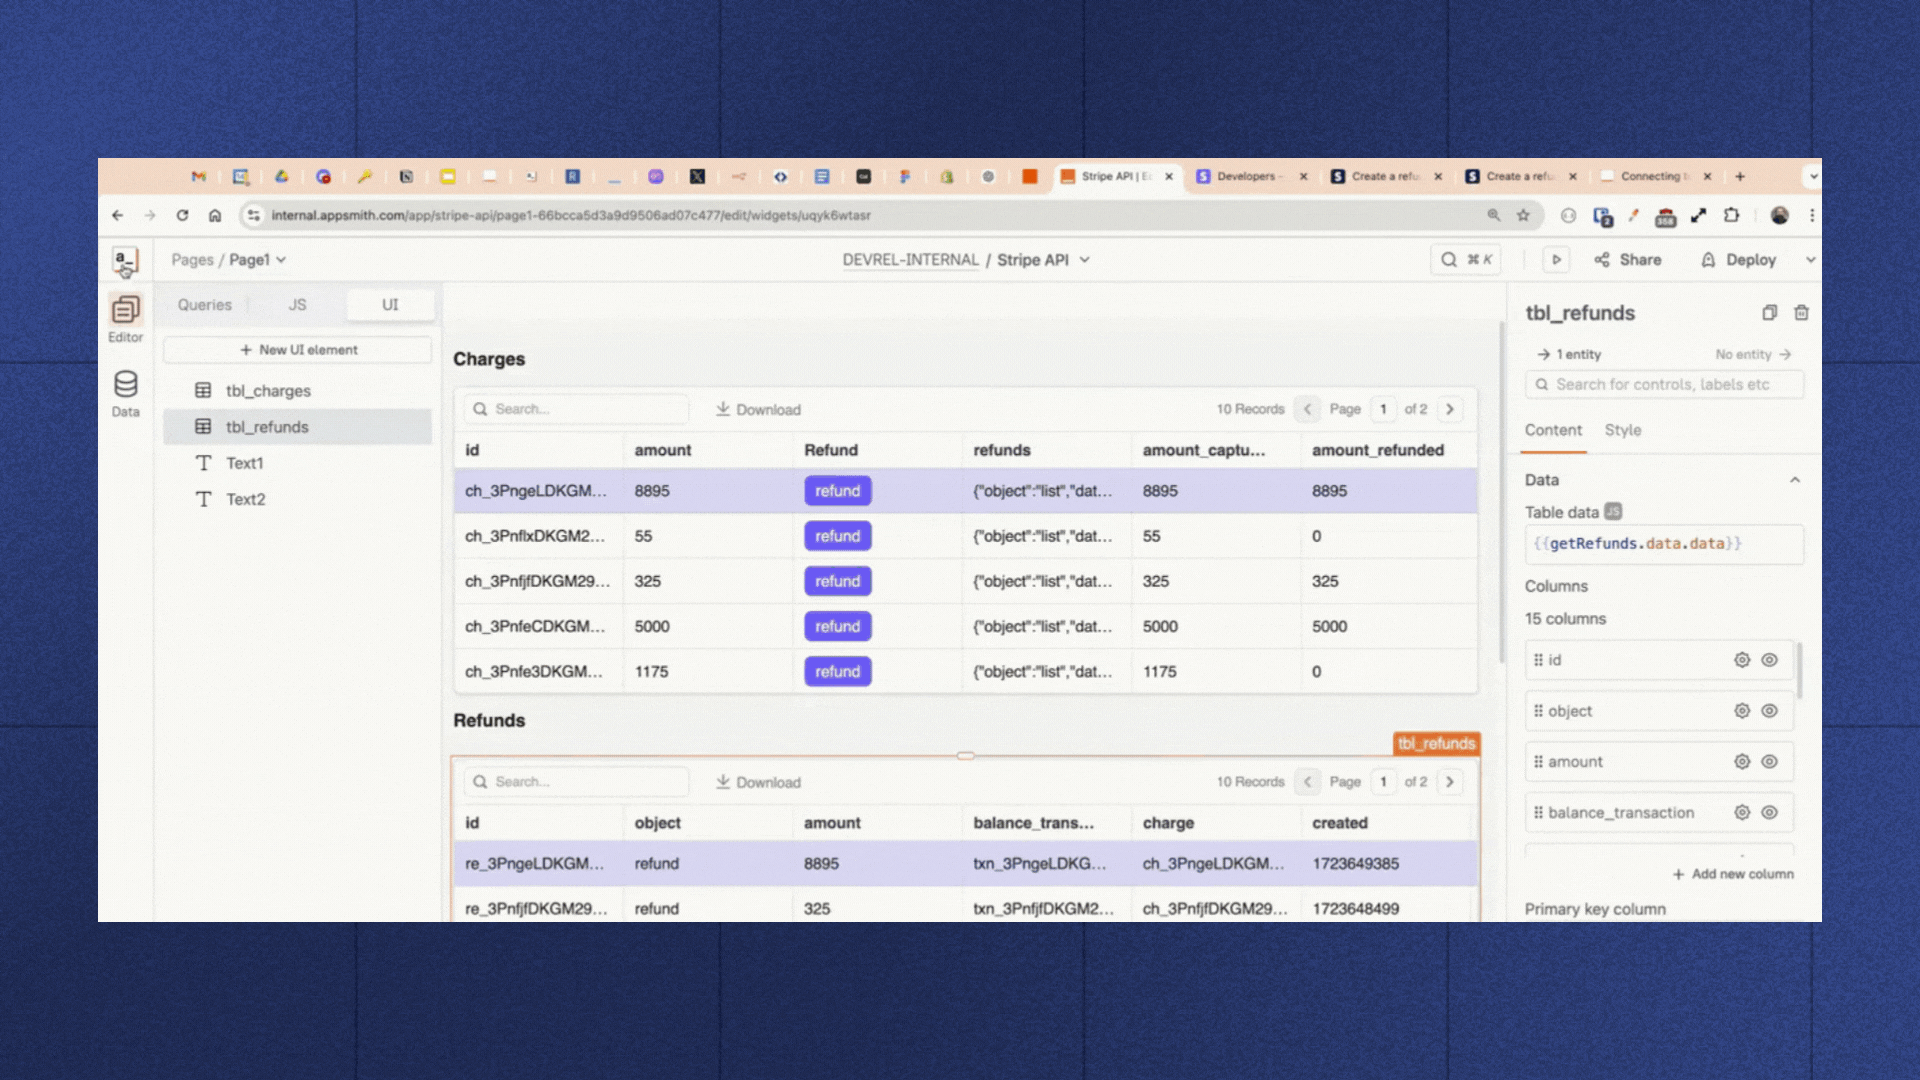Duplicate the tbl_refunds widget

click(x=1769, y=313)
